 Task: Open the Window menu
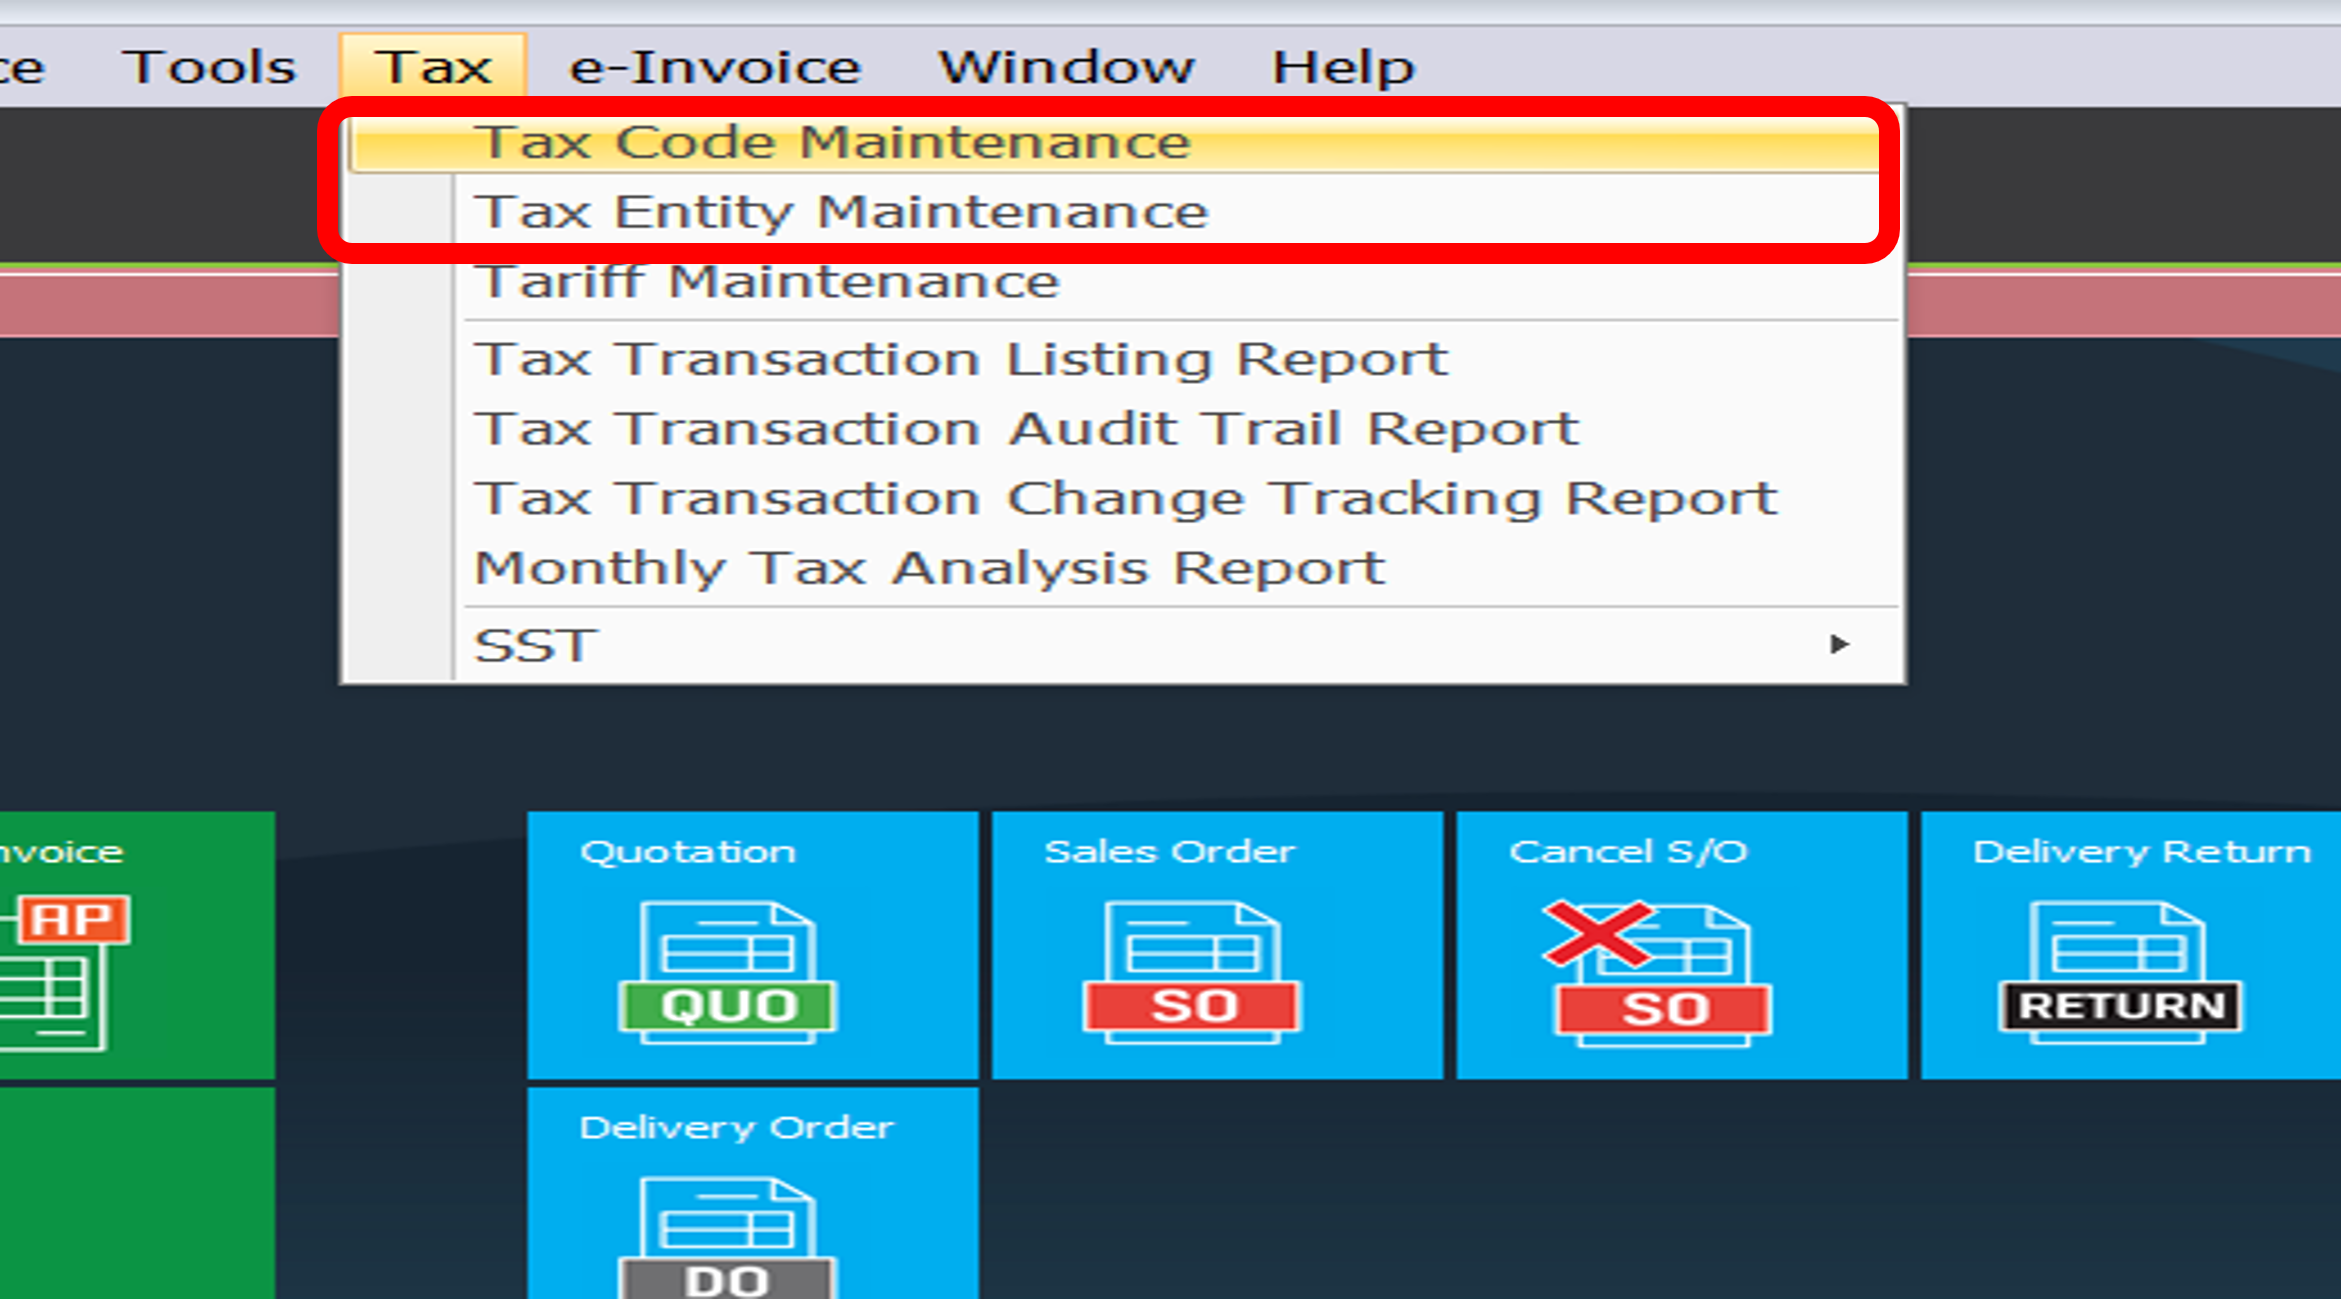click(1065, 68)
